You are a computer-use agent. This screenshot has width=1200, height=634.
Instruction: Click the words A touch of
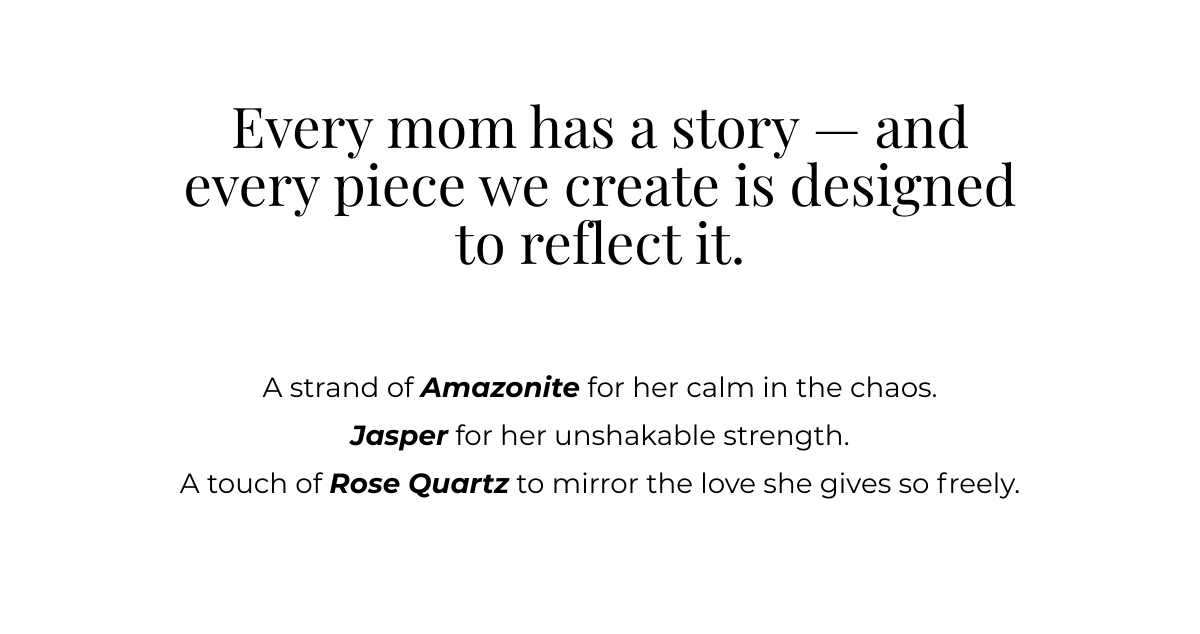pyautogui.click(x=251, y=486)
